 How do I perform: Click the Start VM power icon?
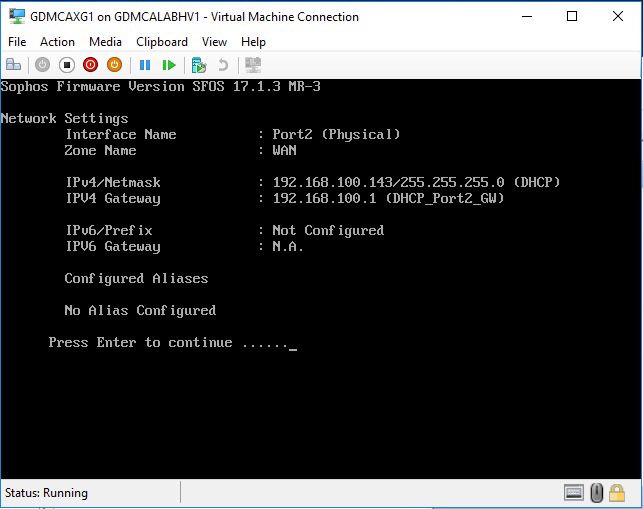42,65
